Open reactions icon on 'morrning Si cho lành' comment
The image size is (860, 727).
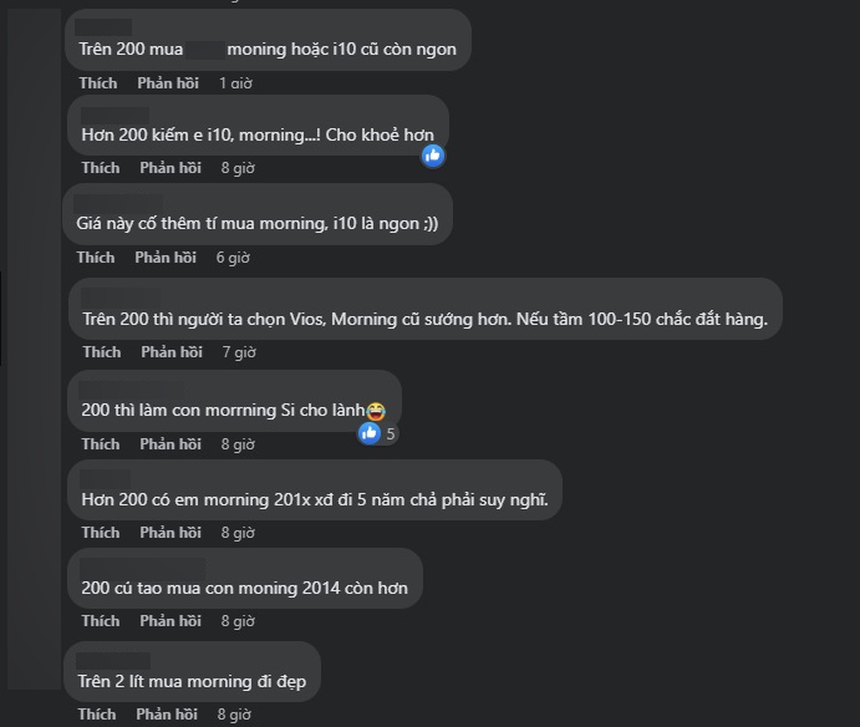pos(370,433)
